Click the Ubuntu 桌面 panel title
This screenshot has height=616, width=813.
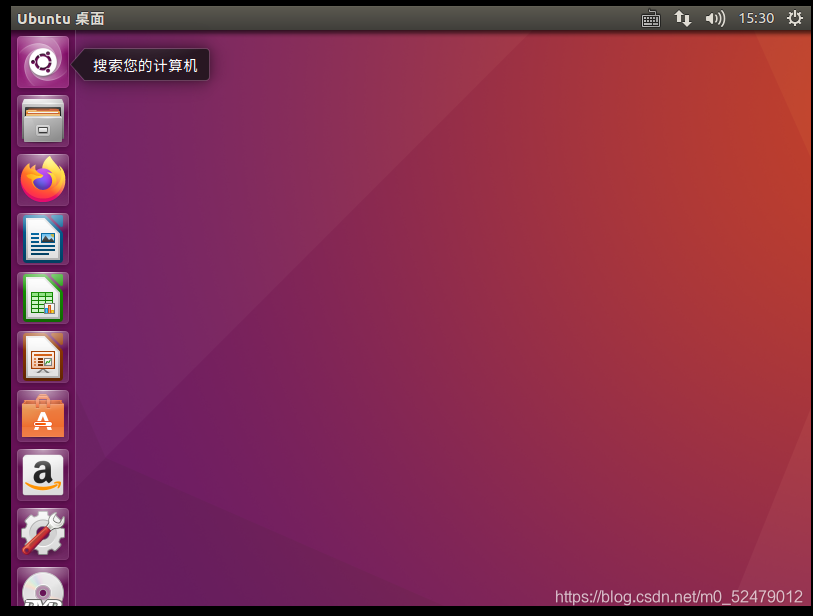pyautogui.click(x=61, y=19)
